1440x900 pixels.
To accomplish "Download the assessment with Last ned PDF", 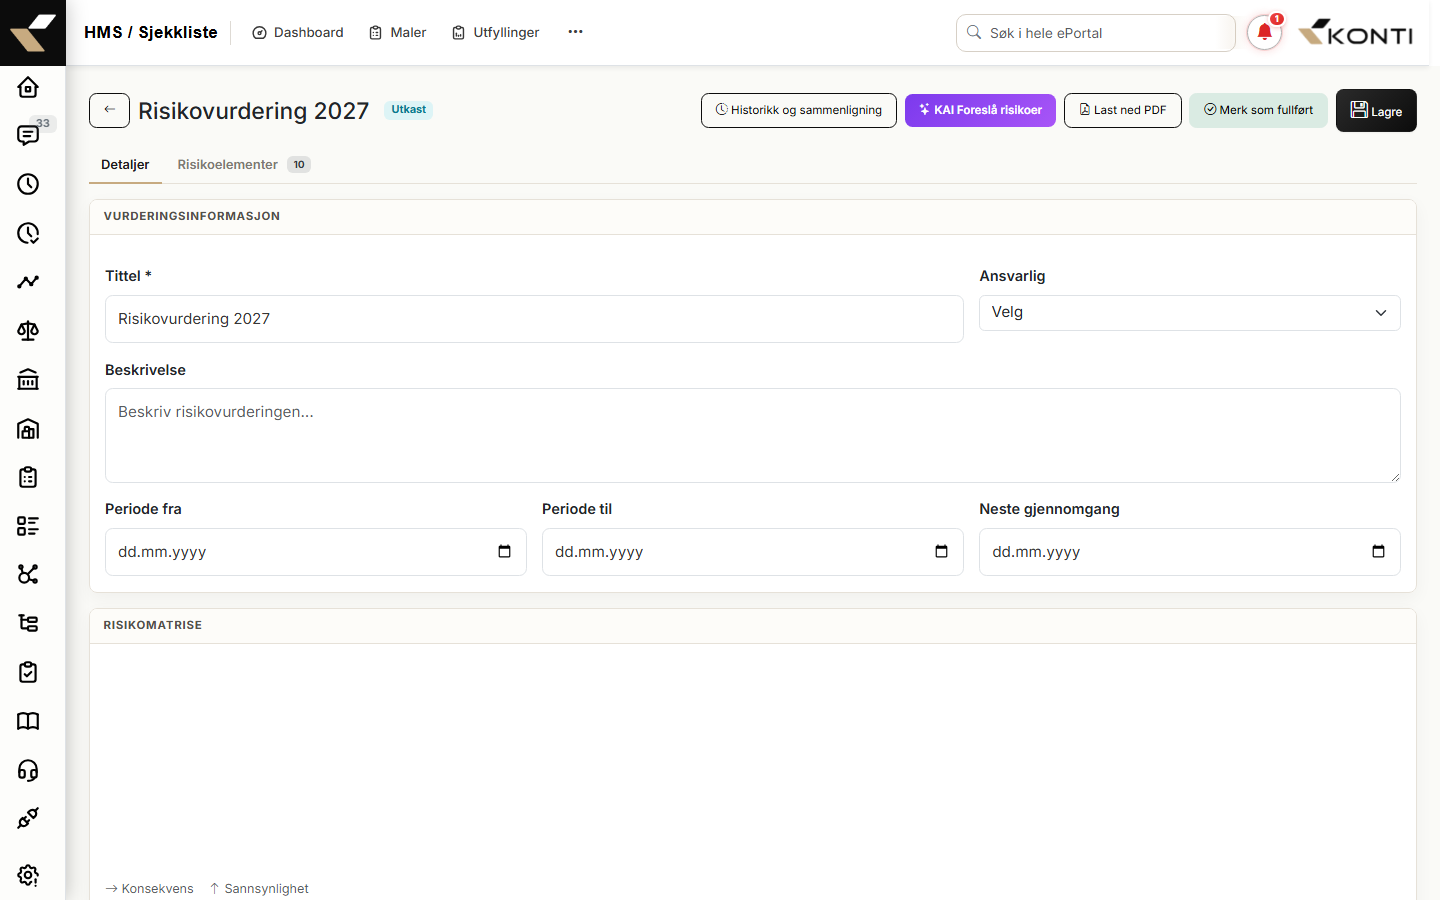I will 1123,110.
